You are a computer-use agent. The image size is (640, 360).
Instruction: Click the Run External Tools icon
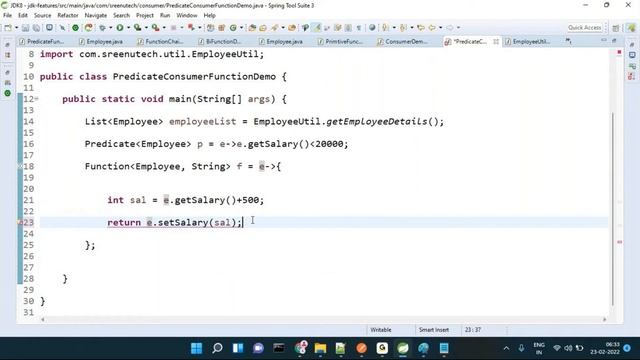click(156, 28)
